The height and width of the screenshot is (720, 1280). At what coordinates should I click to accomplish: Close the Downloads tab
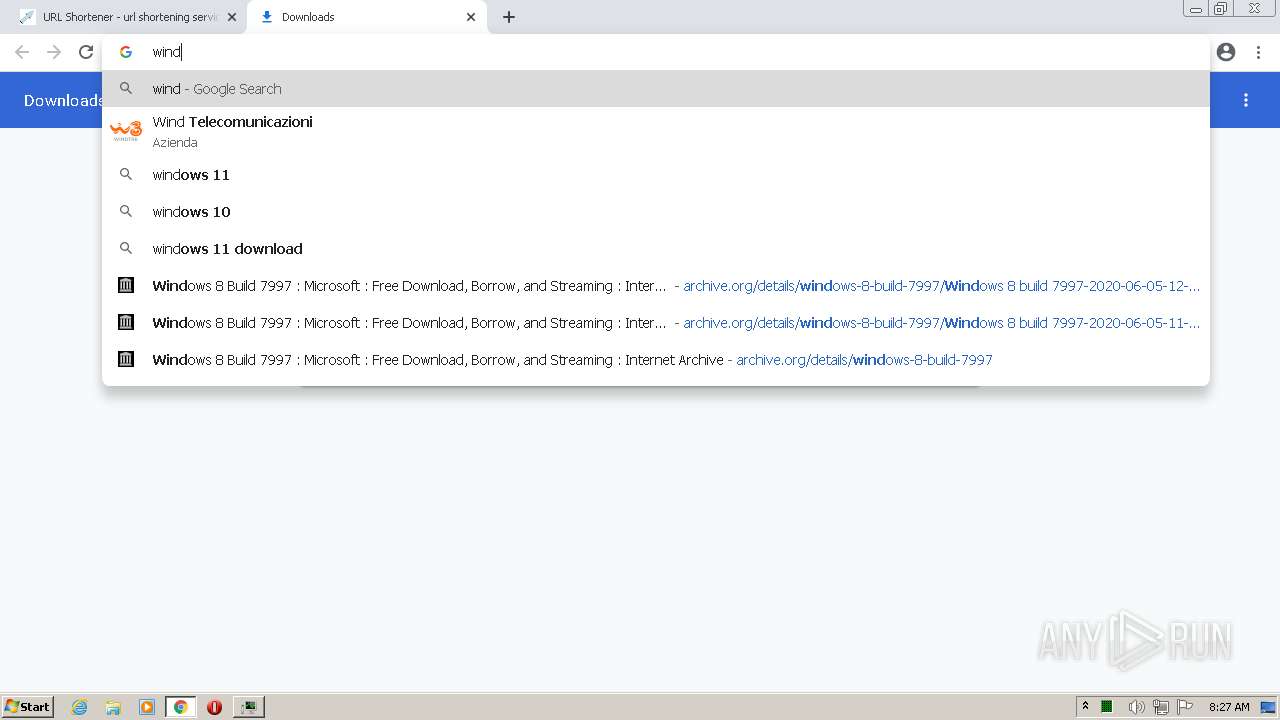(x=471, y=17)
